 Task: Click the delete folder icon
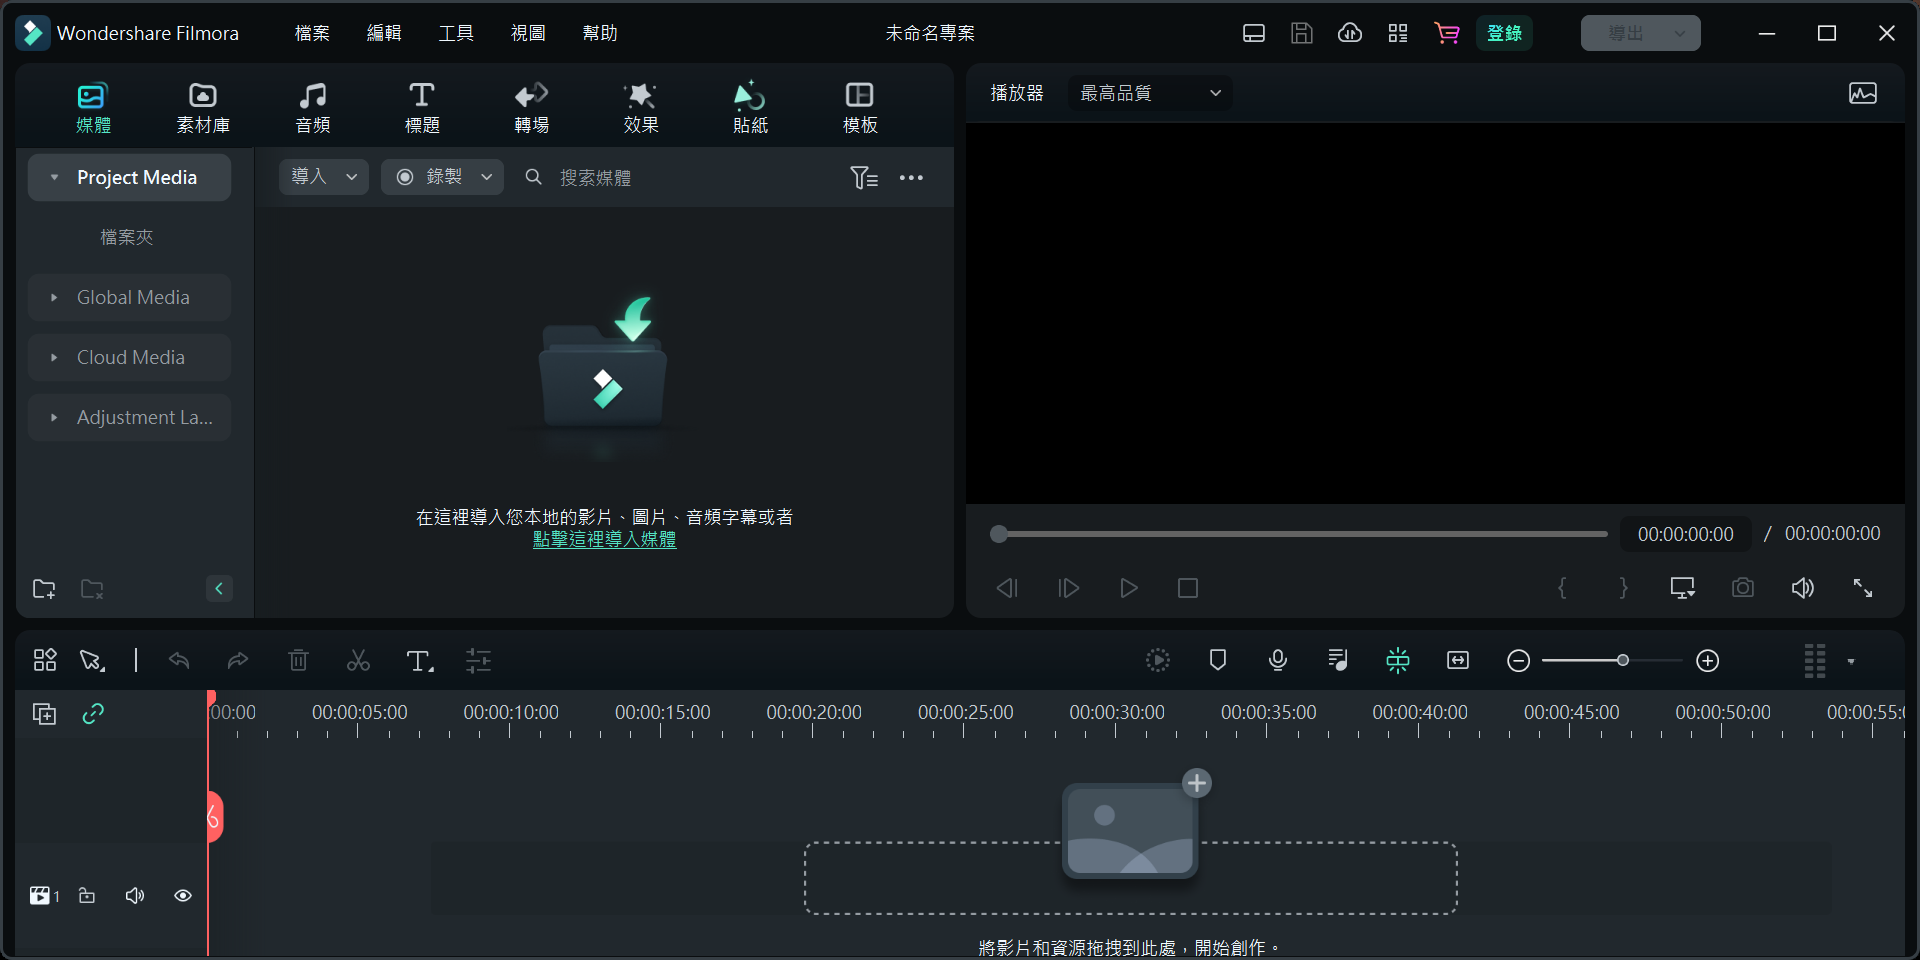(x=92, y=589)
